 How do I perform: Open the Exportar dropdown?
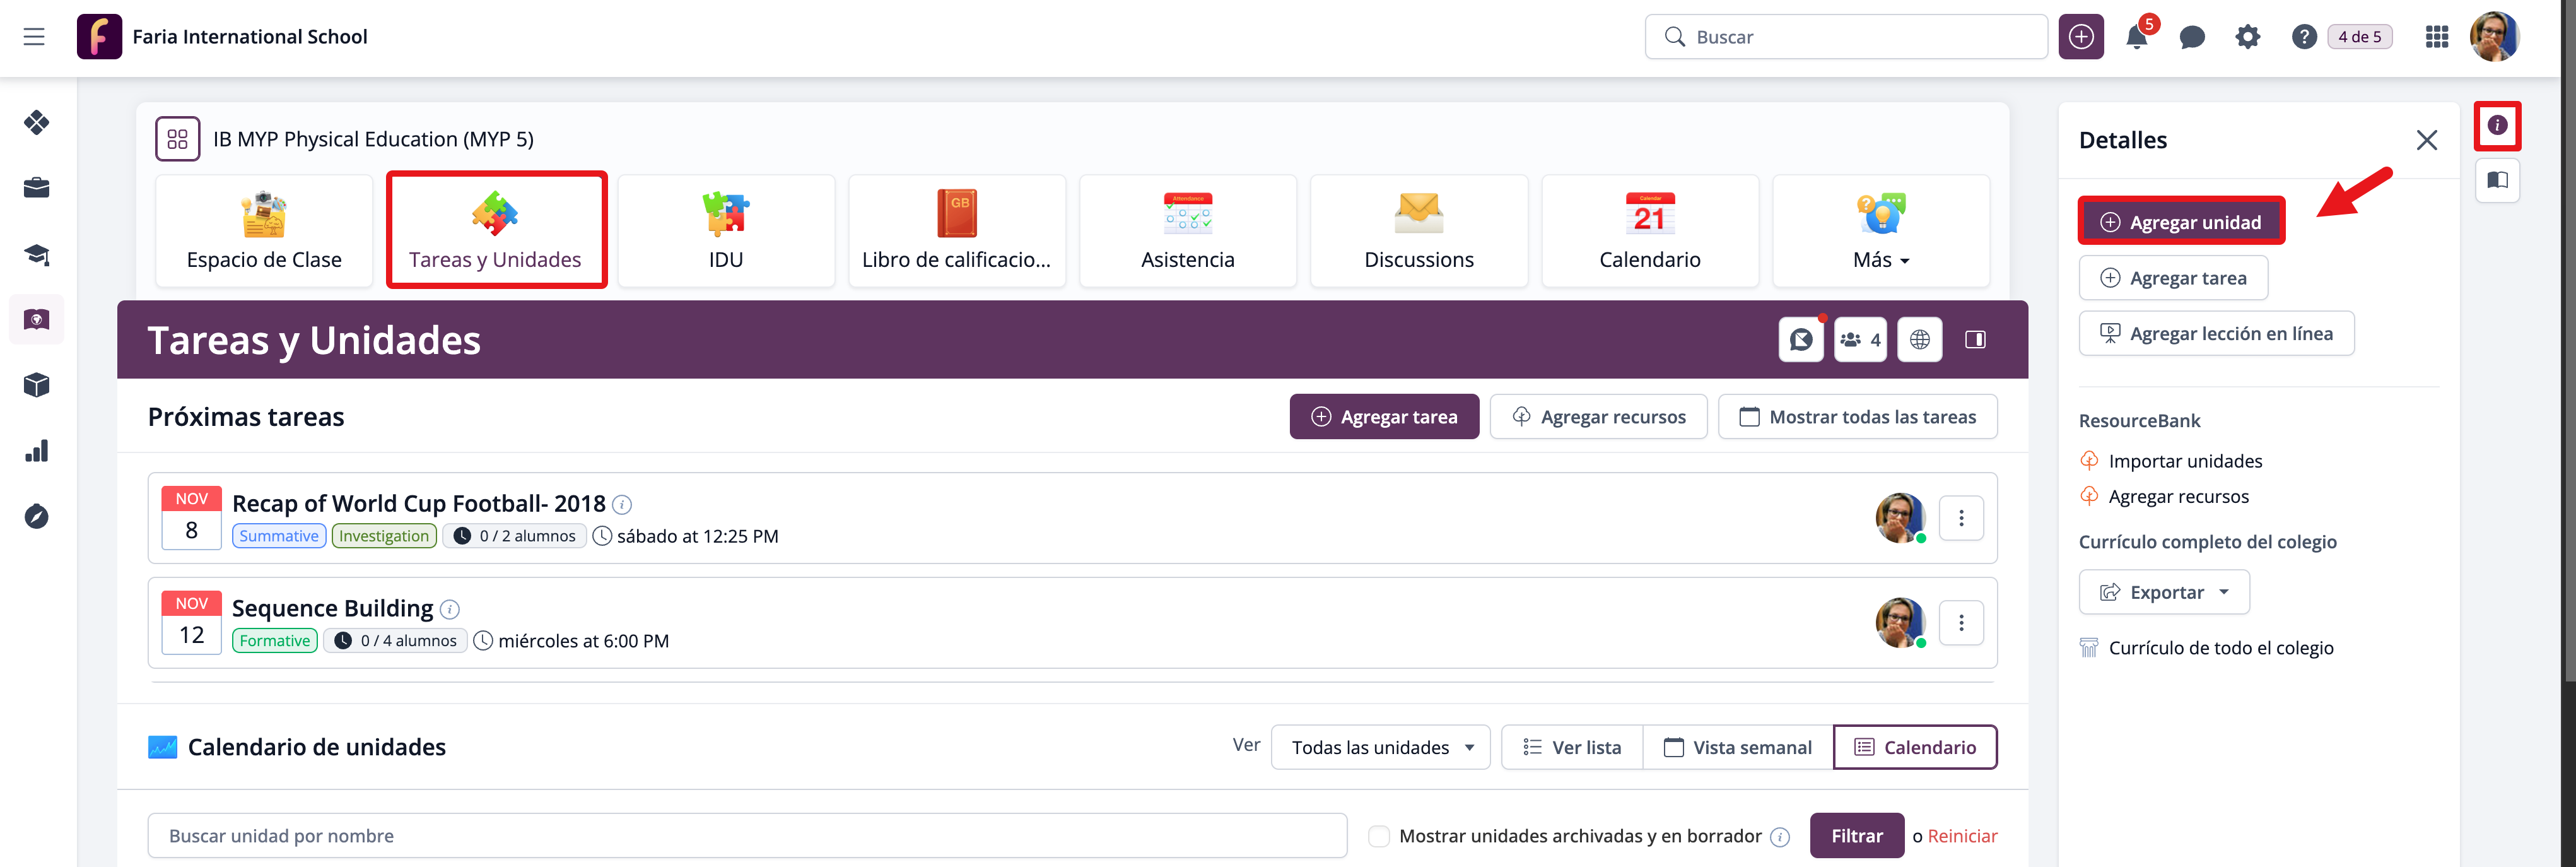click(x=2164, y=592)
